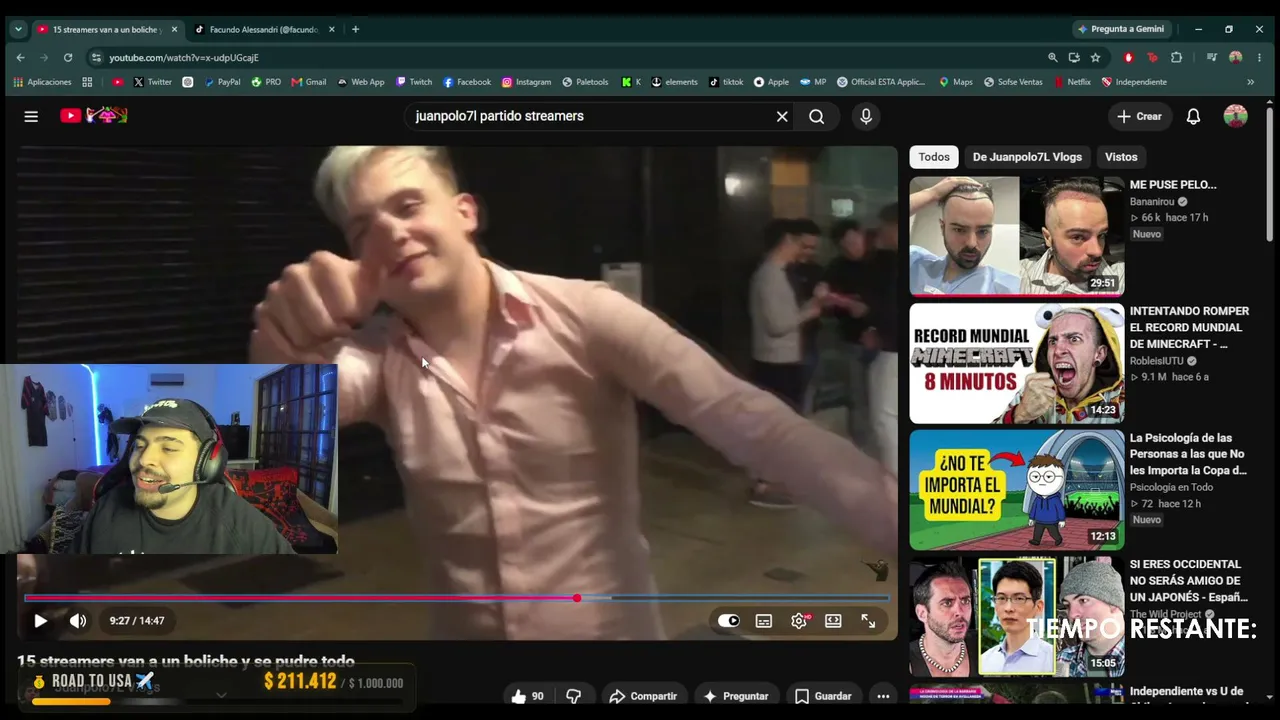The width and height of the screenshot is (1280, 720).
Task: Go back to previous page
Action: coord(20,57)
